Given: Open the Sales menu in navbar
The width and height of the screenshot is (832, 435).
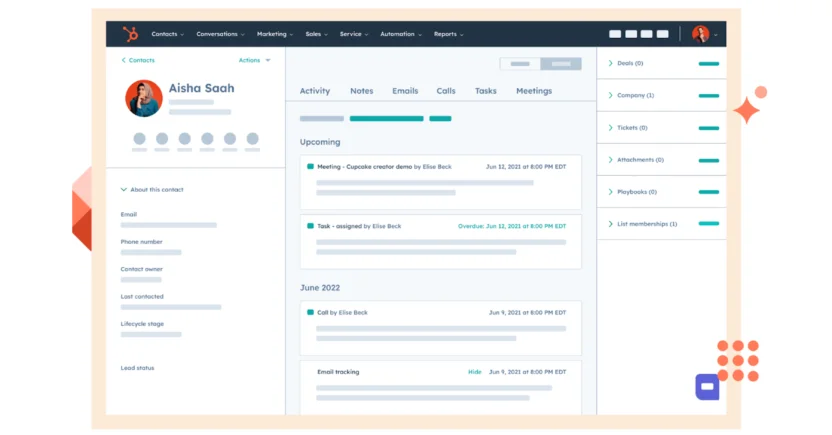Looking at the screenshot, I should (317, 34).
